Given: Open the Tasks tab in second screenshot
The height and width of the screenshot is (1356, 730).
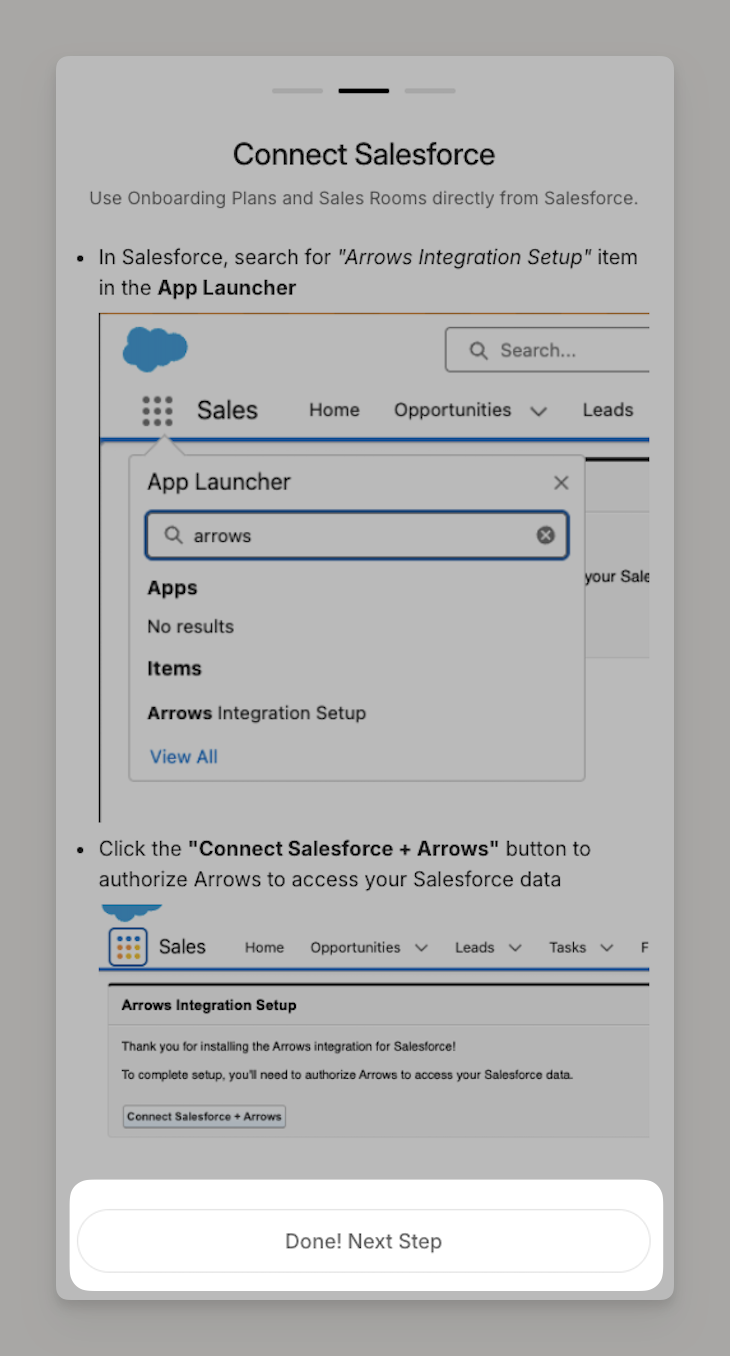Looking at the screenshot, I should click(567, 947).
